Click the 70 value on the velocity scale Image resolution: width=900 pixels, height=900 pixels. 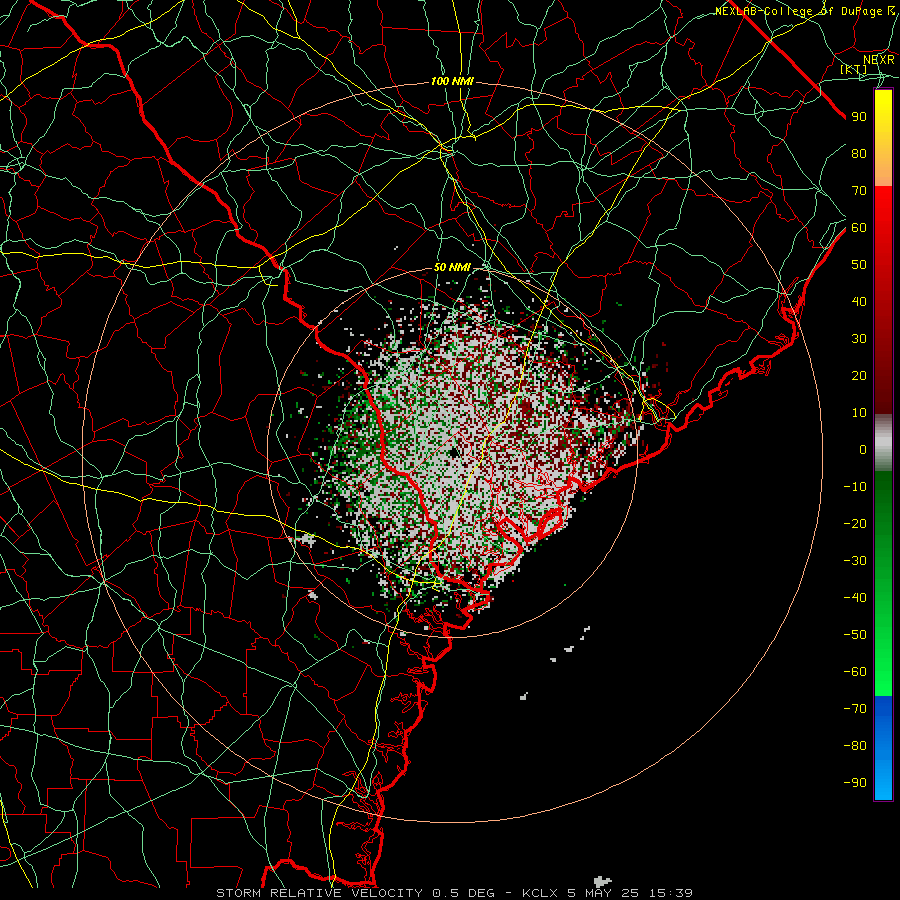[859, 191]
